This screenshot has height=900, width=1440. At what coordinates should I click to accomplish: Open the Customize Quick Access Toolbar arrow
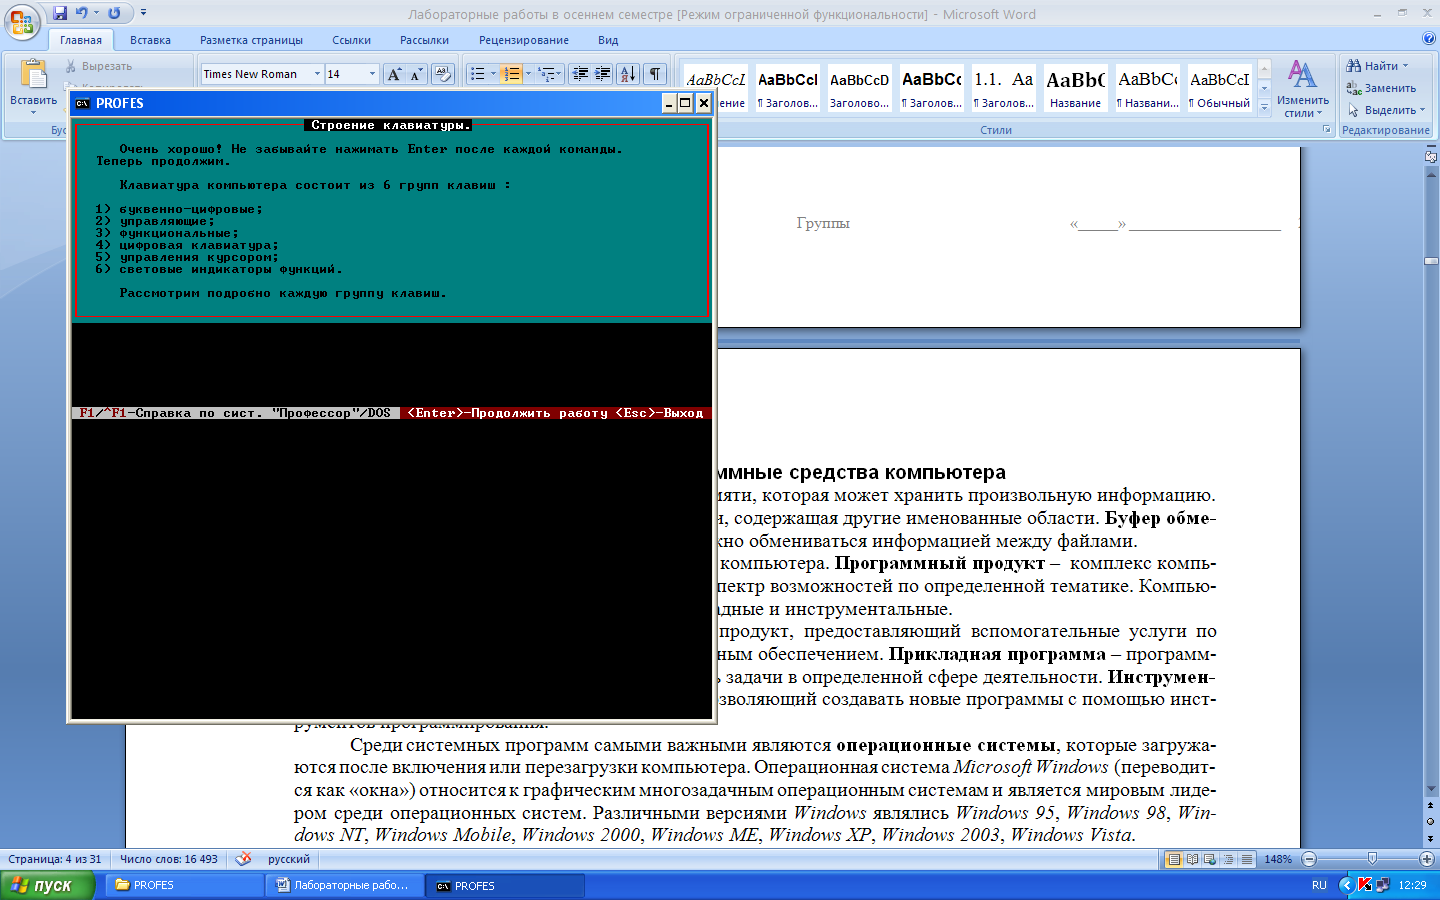pos(143,13)
